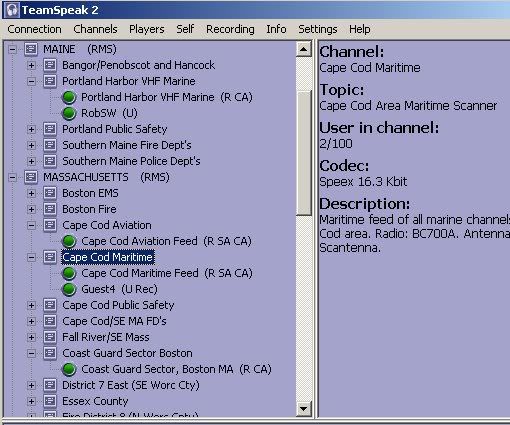510x425 pixels.
Task: Click the Boston EMS channel icon
Action: (x=50, y=193)
